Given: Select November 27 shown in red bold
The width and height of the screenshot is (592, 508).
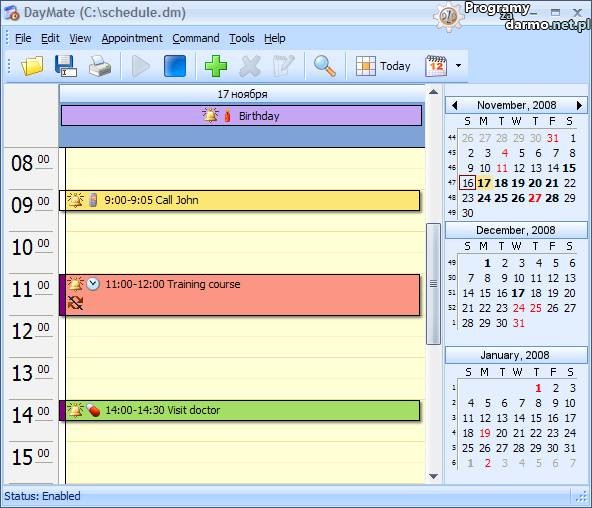Looking at the screenshot, I should click(x=535, y=198).
